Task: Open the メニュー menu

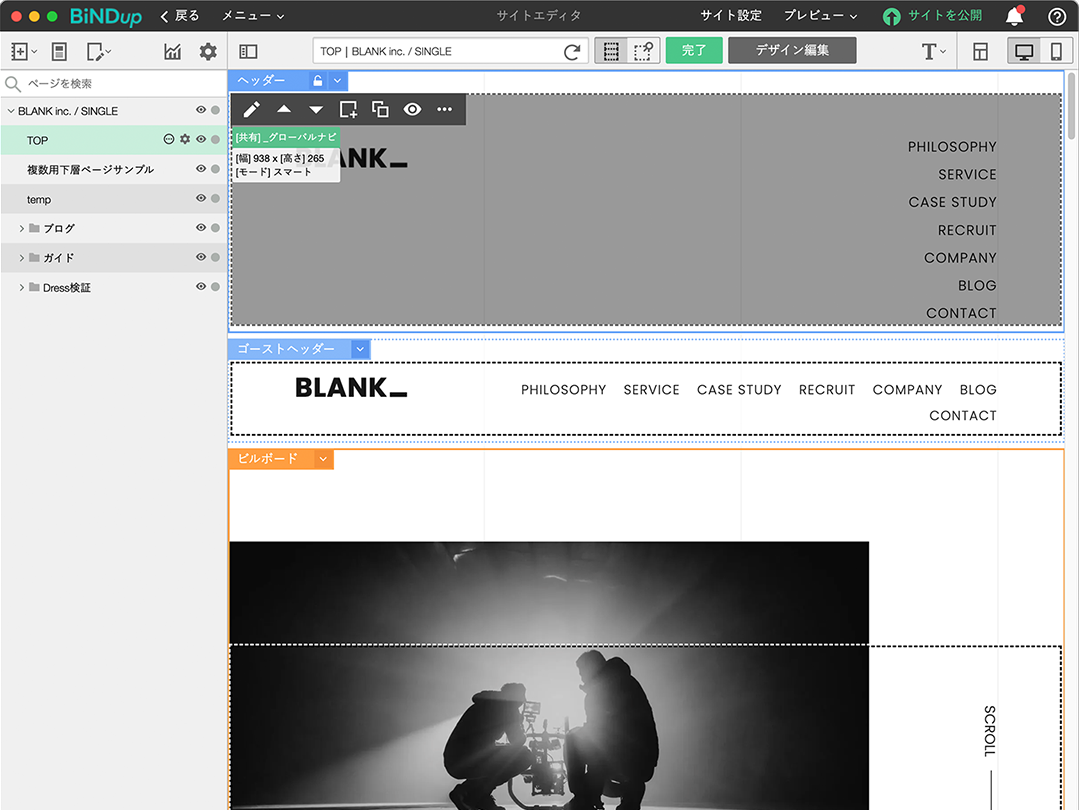Action: tap(252, 16)
